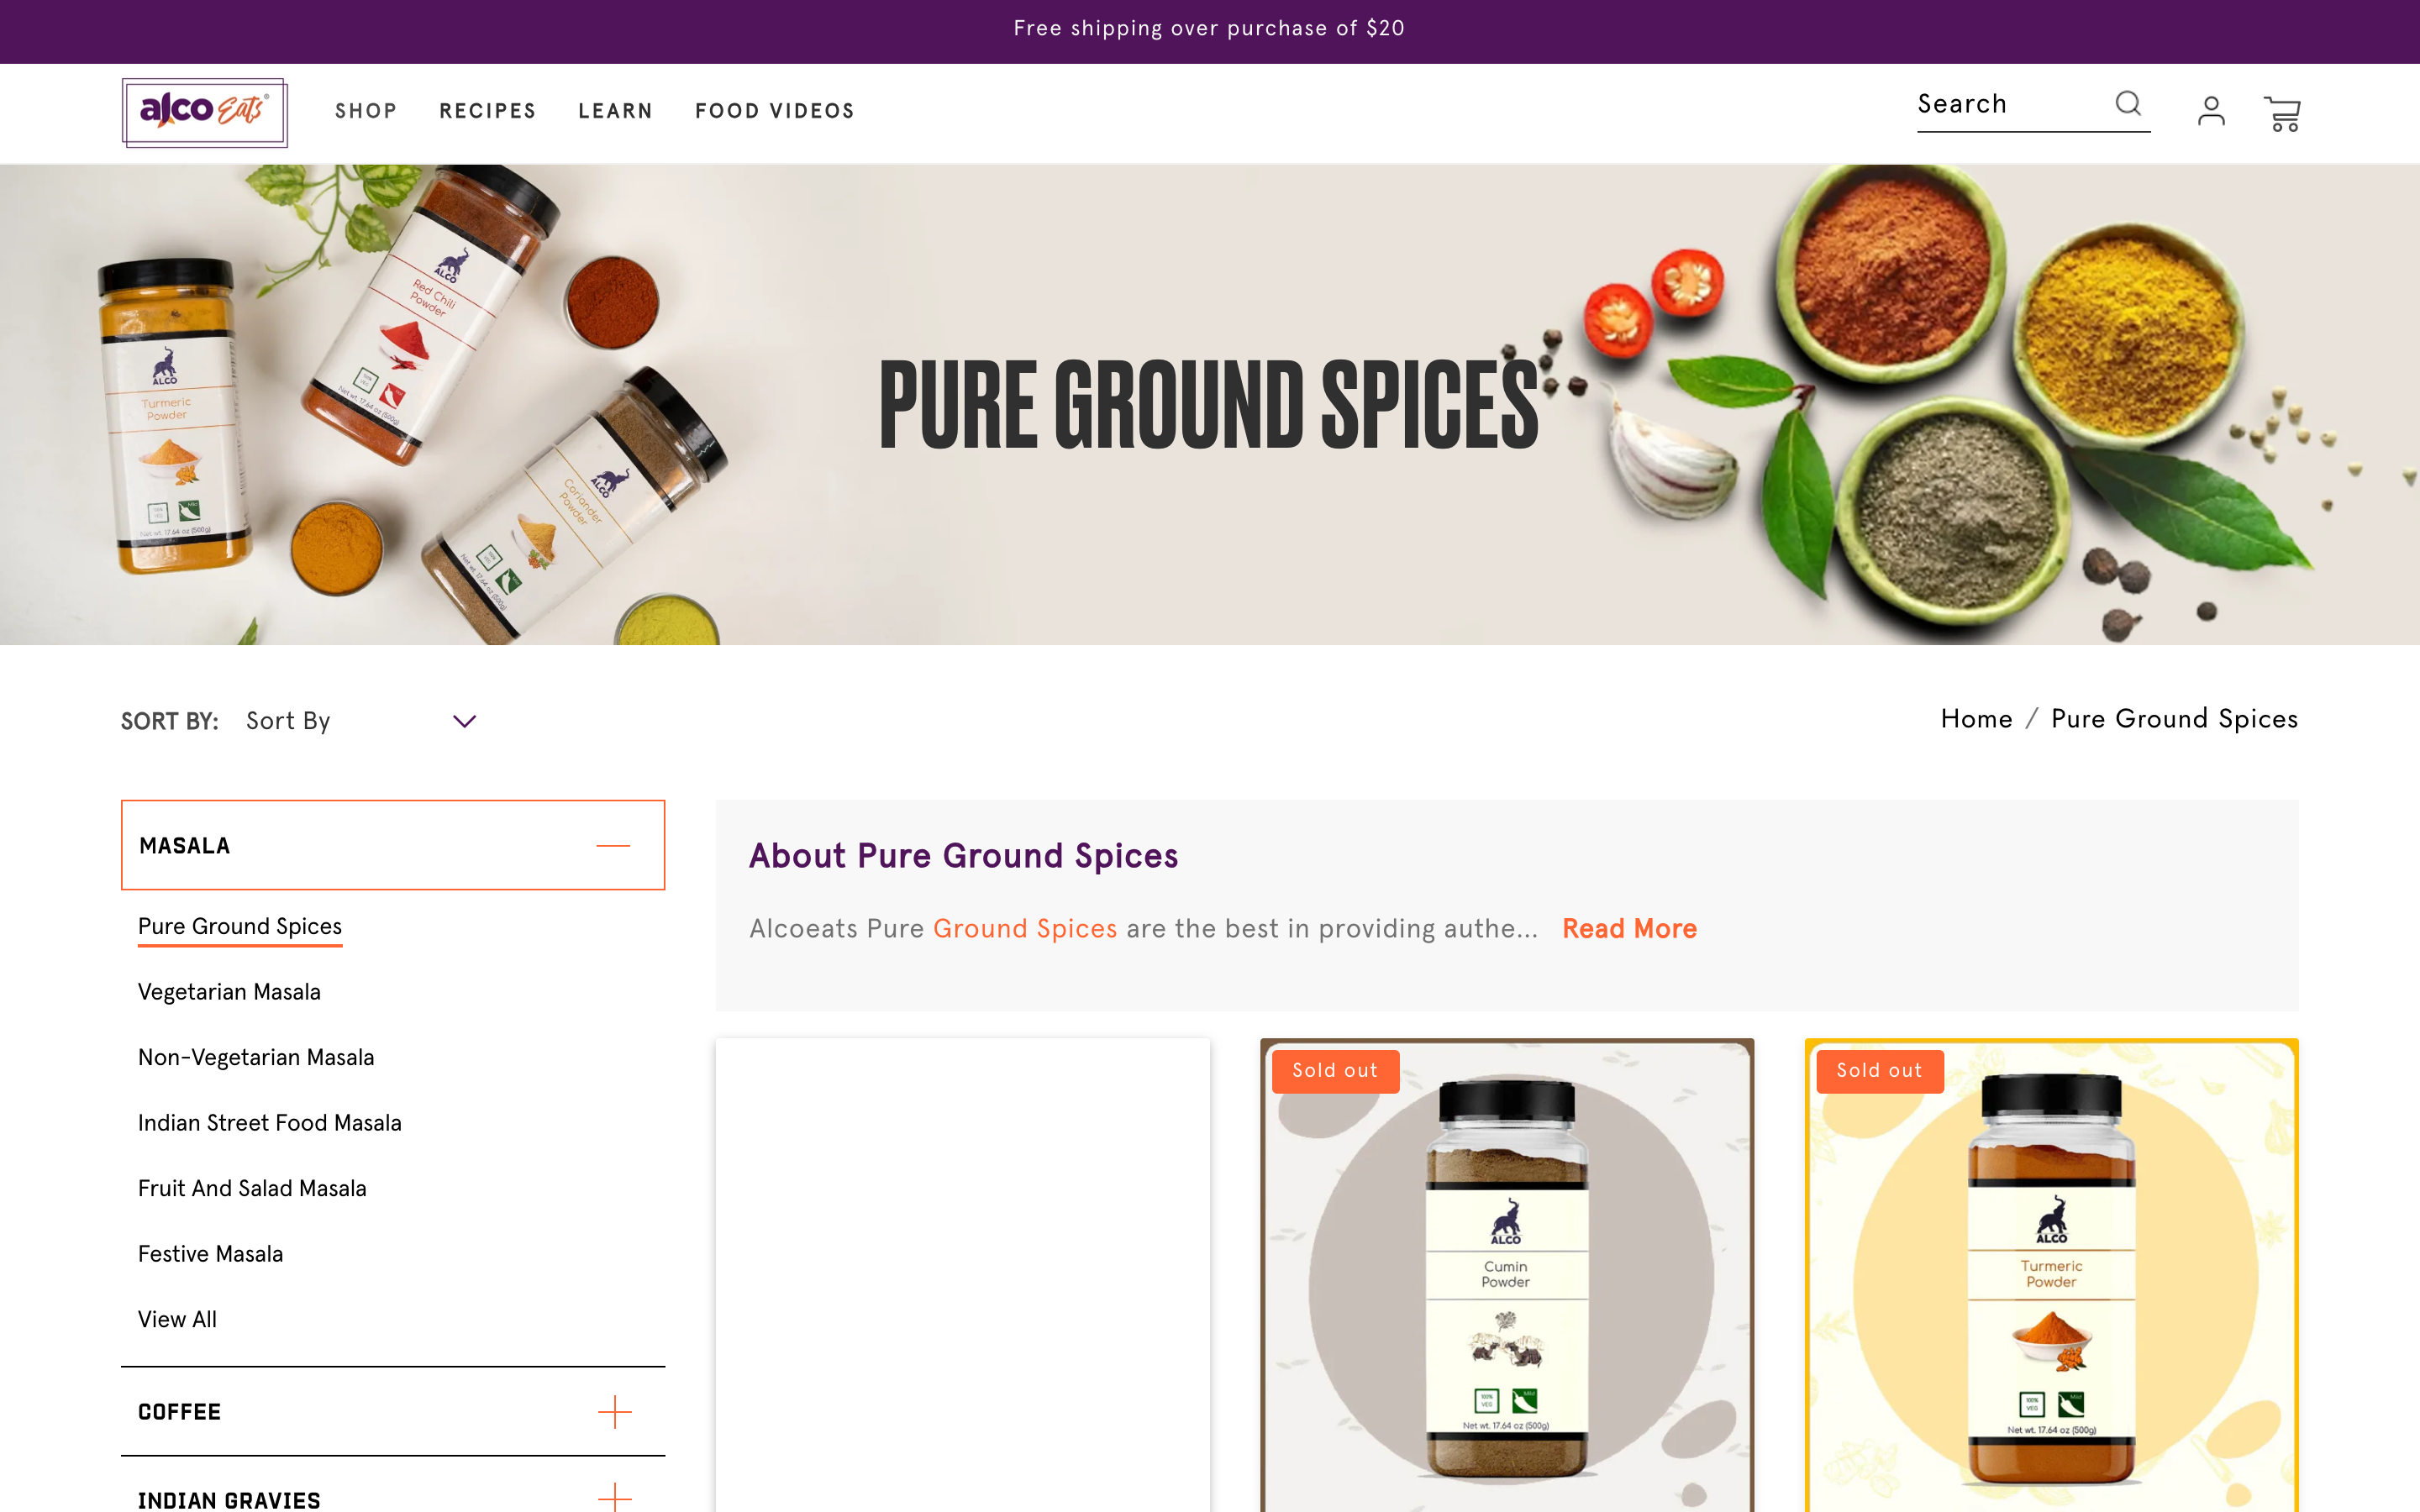The height and width of the screenshot is (1512, 2420).
Task: Expand the COFFEE category plus icon
Action: 614,1411
